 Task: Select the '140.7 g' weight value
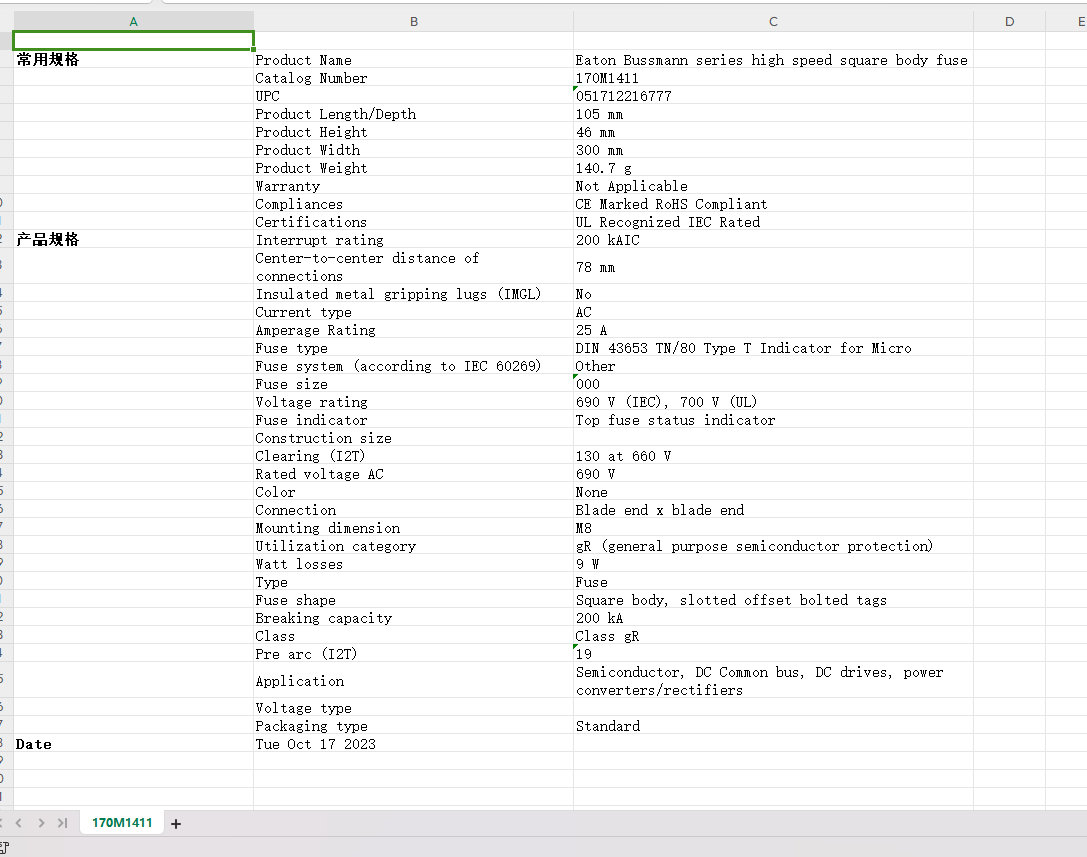[774, 168]
